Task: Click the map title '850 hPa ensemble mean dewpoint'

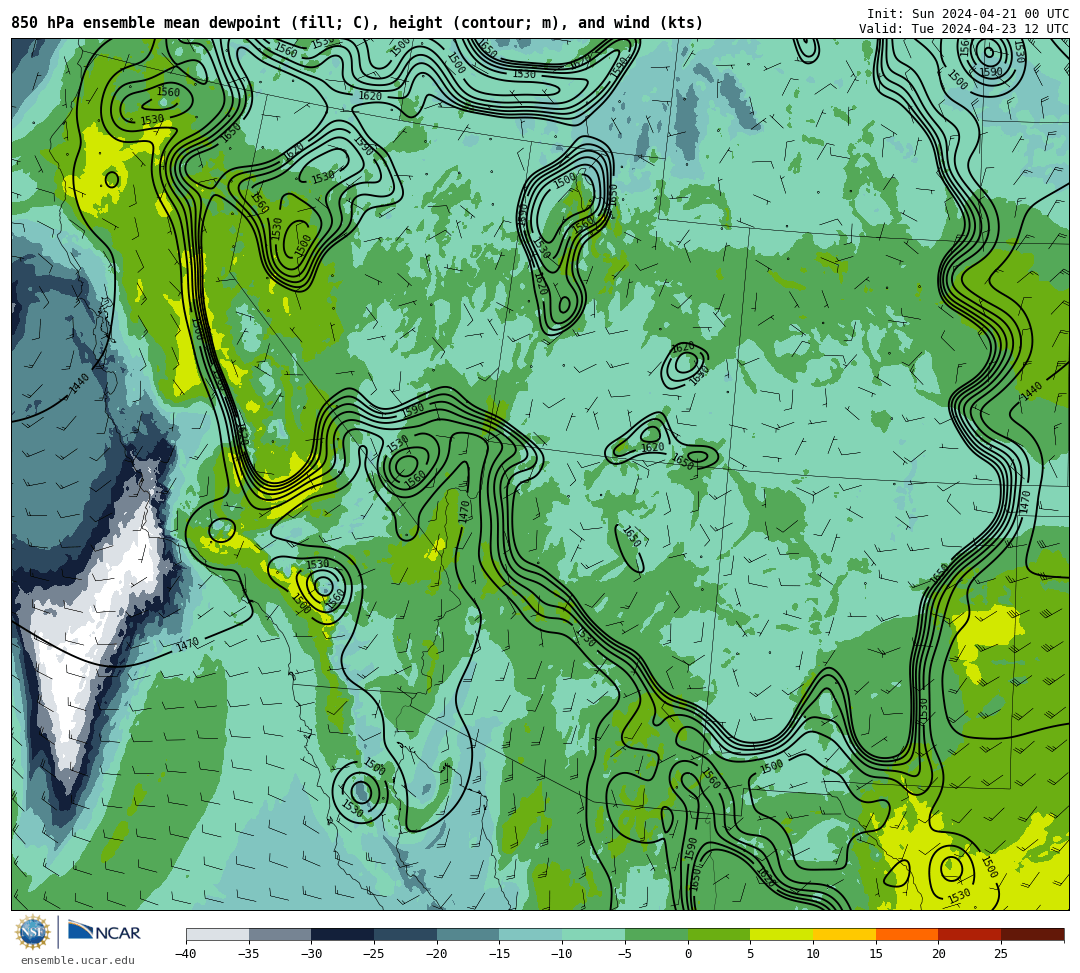Action: pos(146,23)
